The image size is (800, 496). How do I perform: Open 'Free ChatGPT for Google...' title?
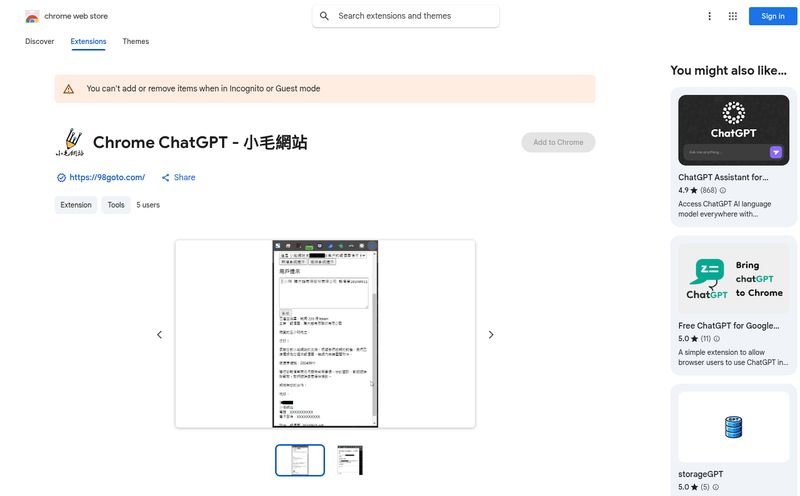coord(729,326)
